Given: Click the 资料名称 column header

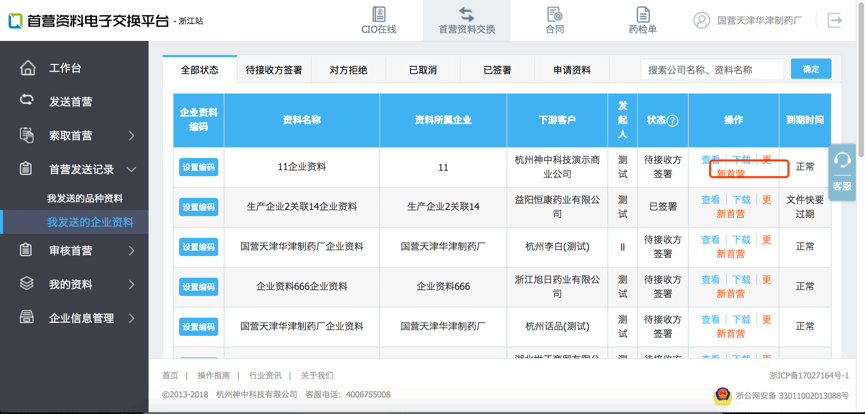Looking at the screenshot, I should (x=302, y=120).
